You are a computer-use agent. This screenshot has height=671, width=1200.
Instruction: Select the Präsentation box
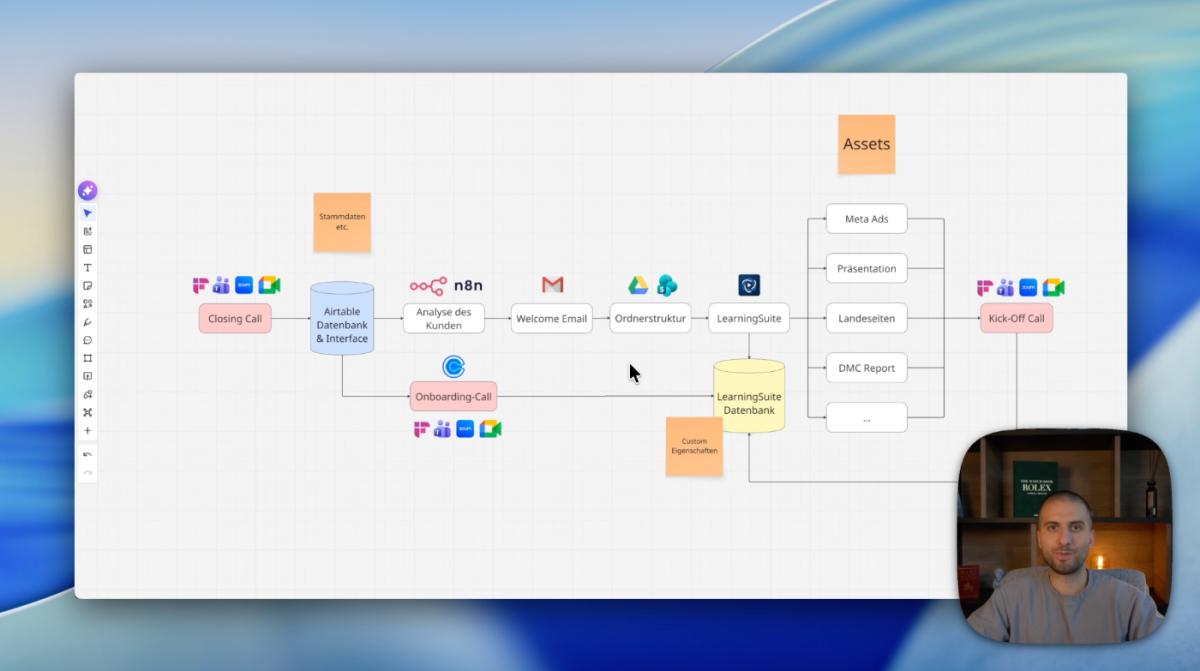click(866, 269)
